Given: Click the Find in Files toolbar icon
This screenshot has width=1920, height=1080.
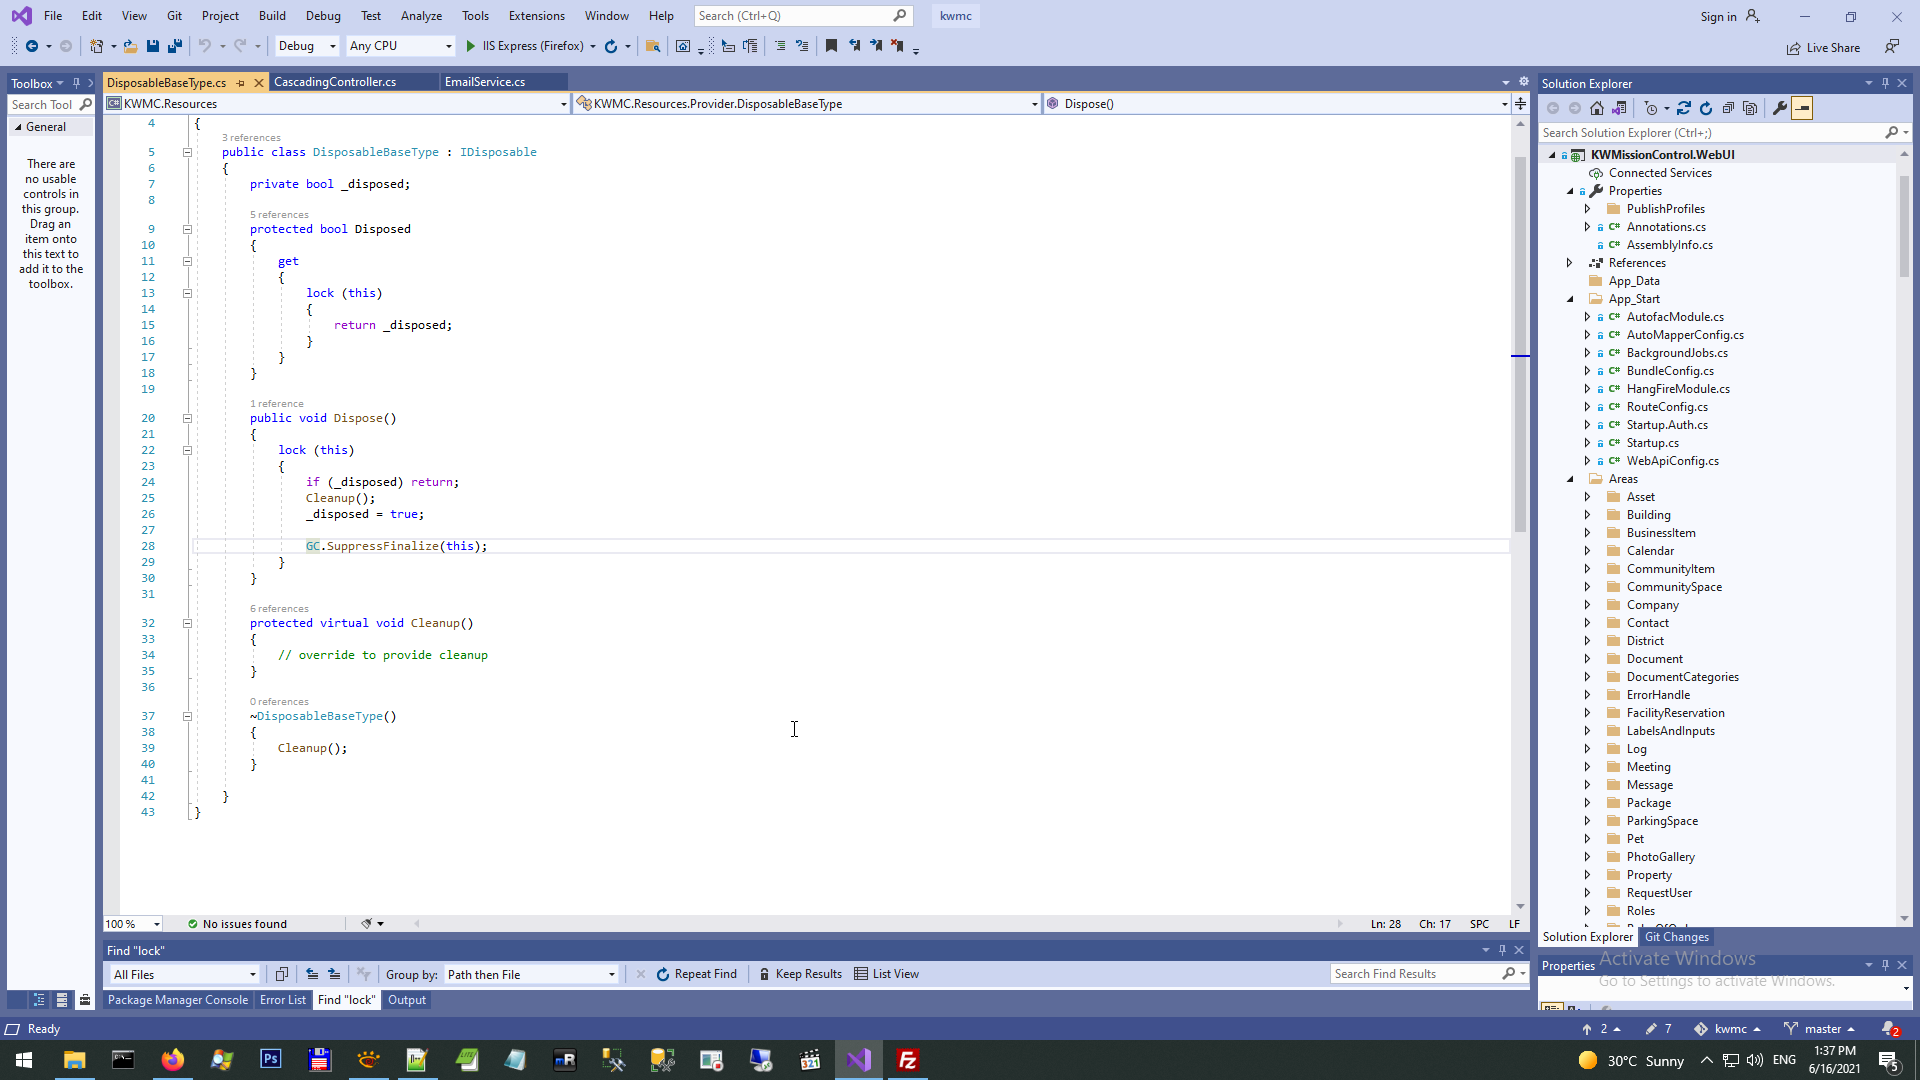Looking at the screenshot, I should (653, 46).
